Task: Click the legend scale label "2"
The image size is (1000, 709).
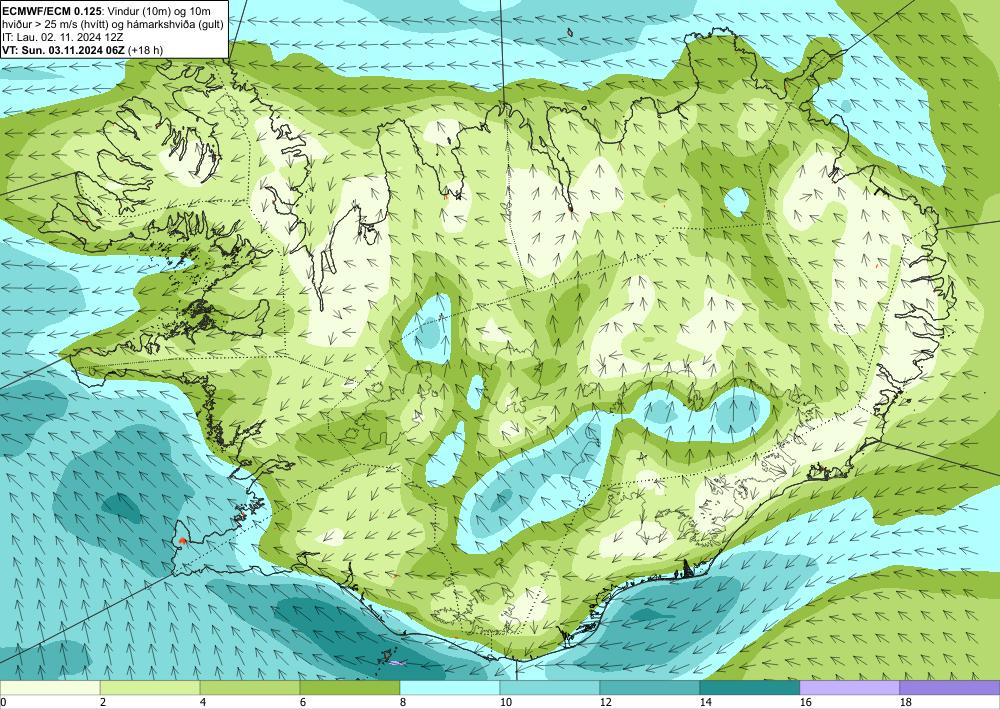Action: pos(103,702)
